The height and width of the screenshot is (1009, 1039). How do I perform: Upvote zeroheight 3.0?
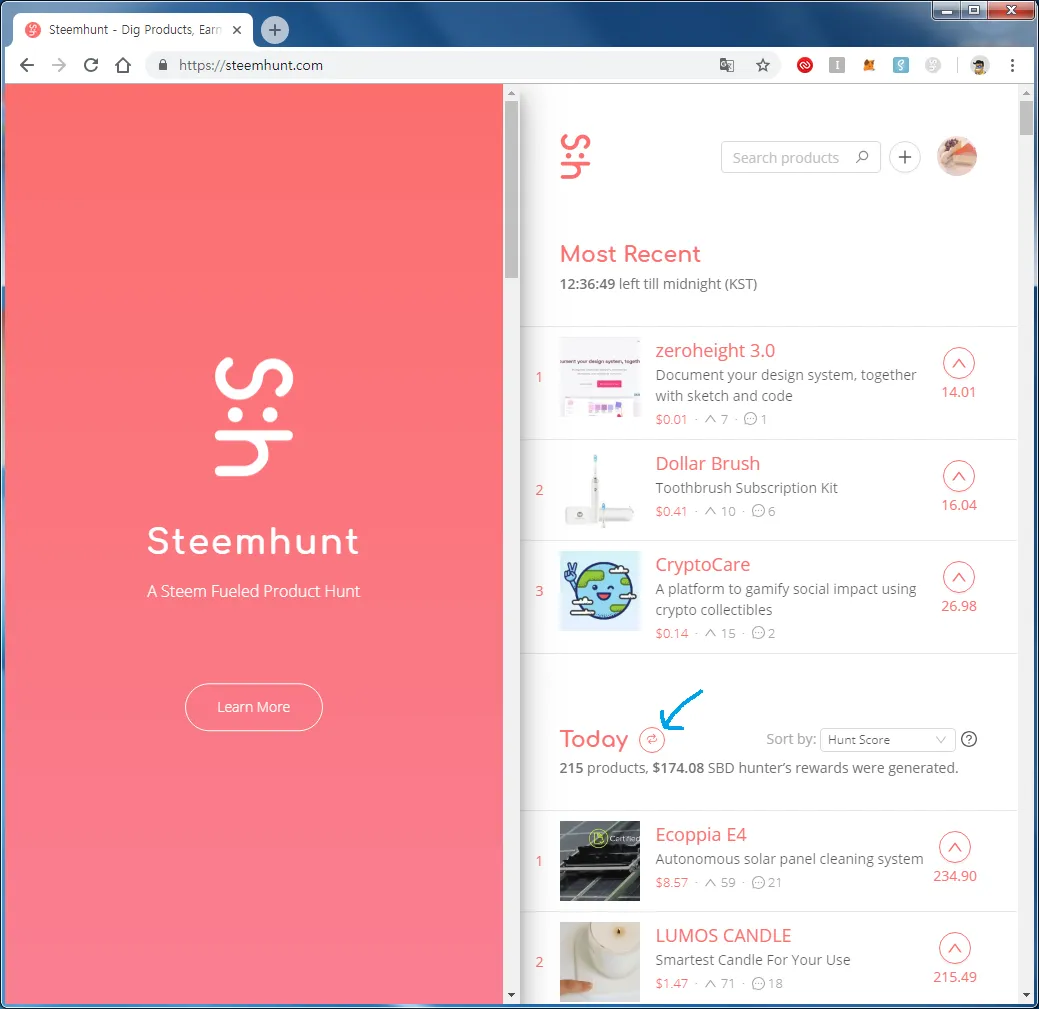pos(958,363)
